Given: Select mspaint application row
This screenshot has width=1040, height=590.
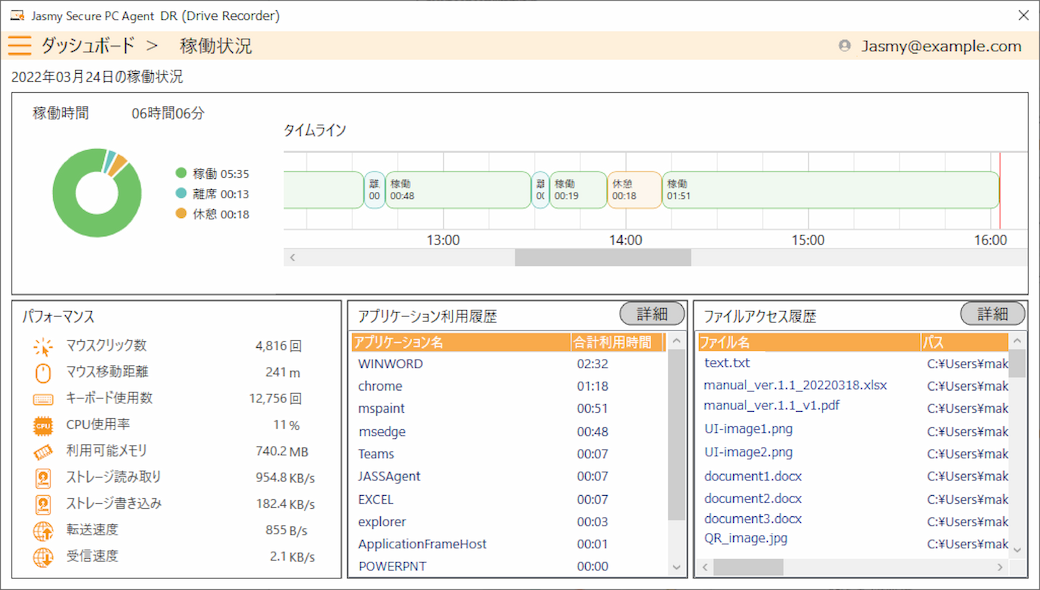Looking at the screenshot, I should point(509,408).
